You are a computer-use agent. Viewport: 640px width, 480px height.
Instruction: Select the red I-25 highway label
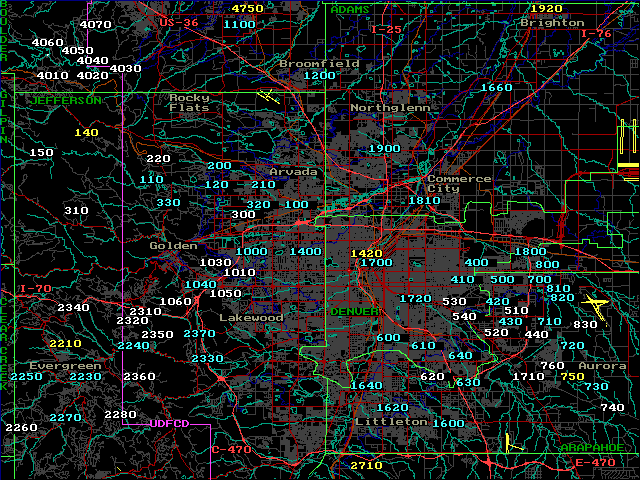pos(386,29)
